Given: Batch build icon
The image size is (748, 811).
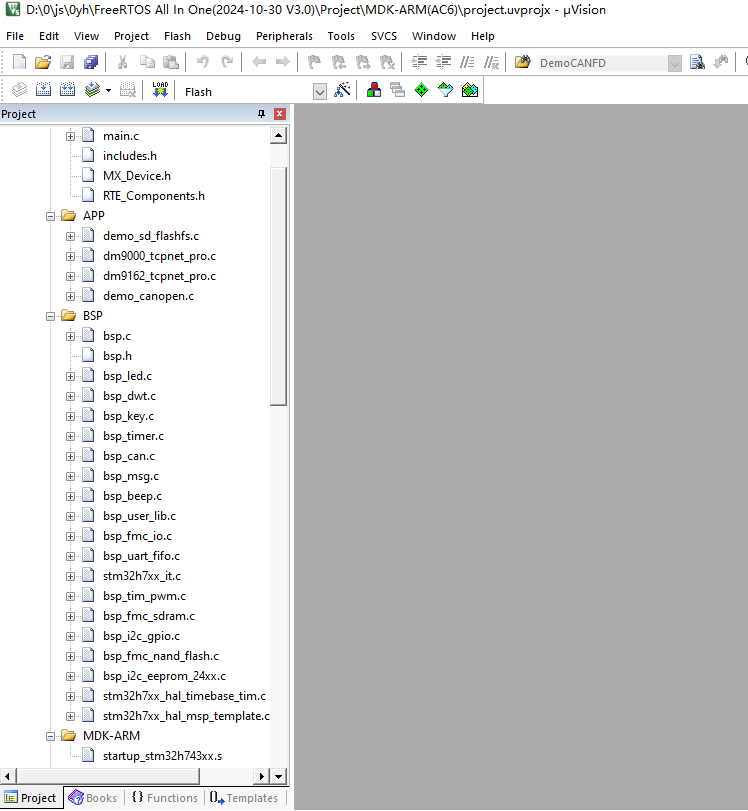Looking at the screenshot, I should [92, 90].
